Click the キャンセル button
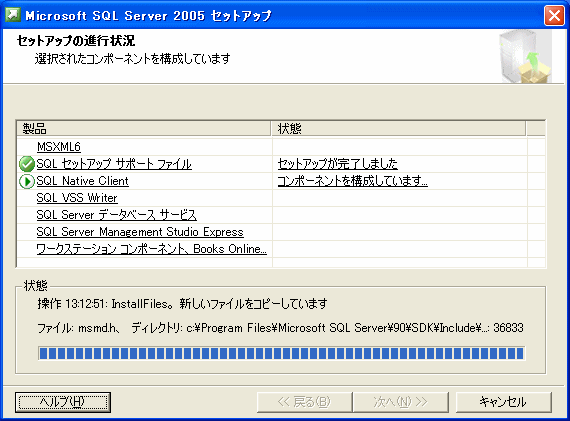The height and width of the screenshot is (421, 570). coord(503,402)
